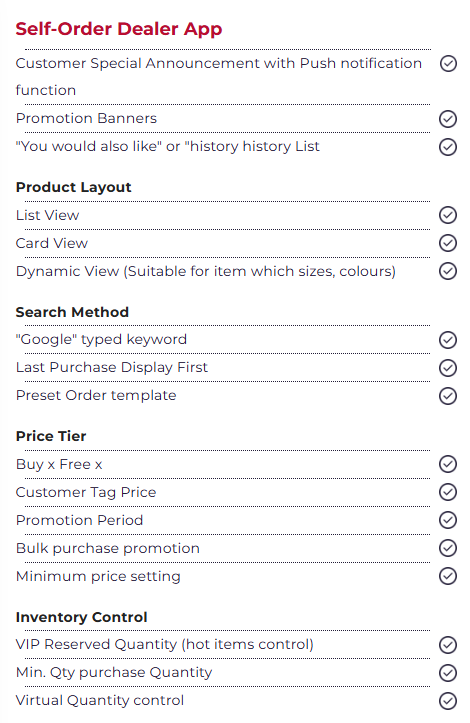The image size is (470, 723).
Task: Click the Self-Order Dealer App heading
Action: pos(119,29)
